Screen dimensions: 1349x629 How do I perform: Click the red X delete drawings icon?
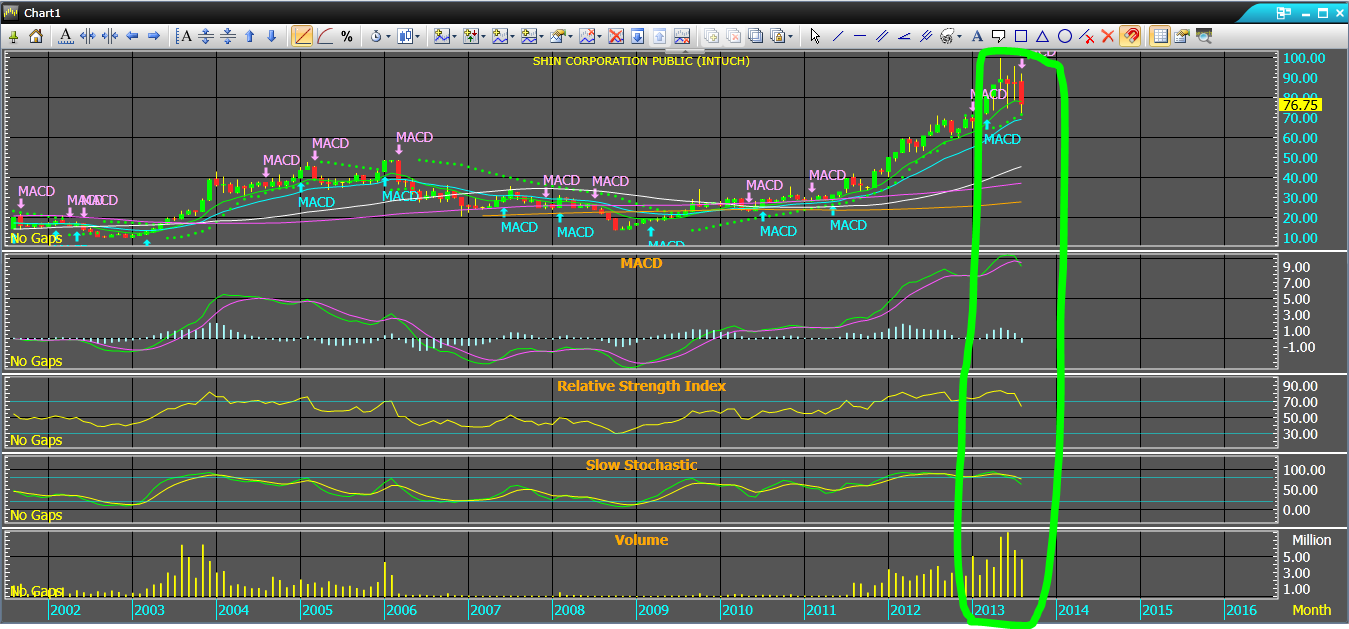[1108, 36]
